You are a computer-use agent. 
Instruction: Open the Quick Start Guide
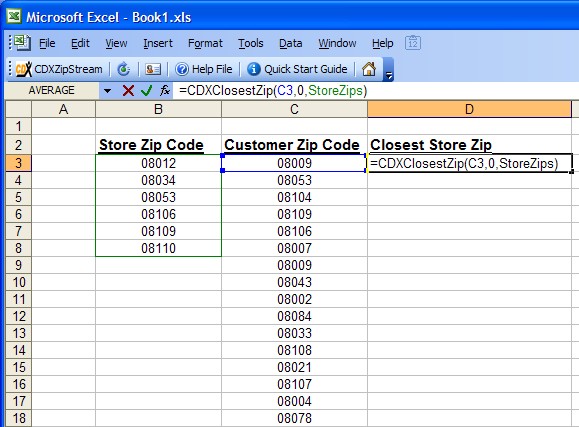297,69
